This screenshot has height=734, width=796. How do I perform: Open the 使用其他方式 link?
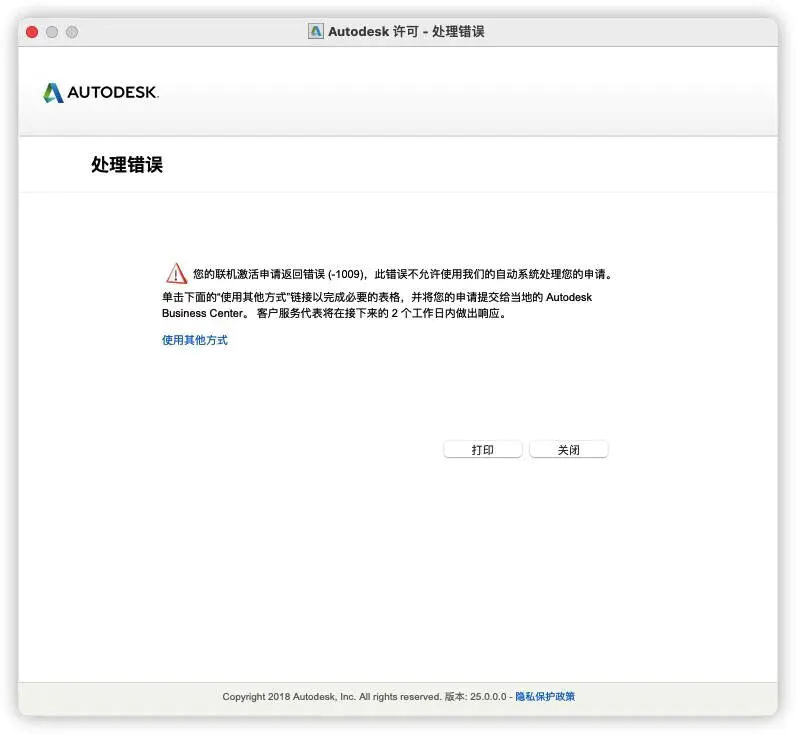(x=195, y=340)
